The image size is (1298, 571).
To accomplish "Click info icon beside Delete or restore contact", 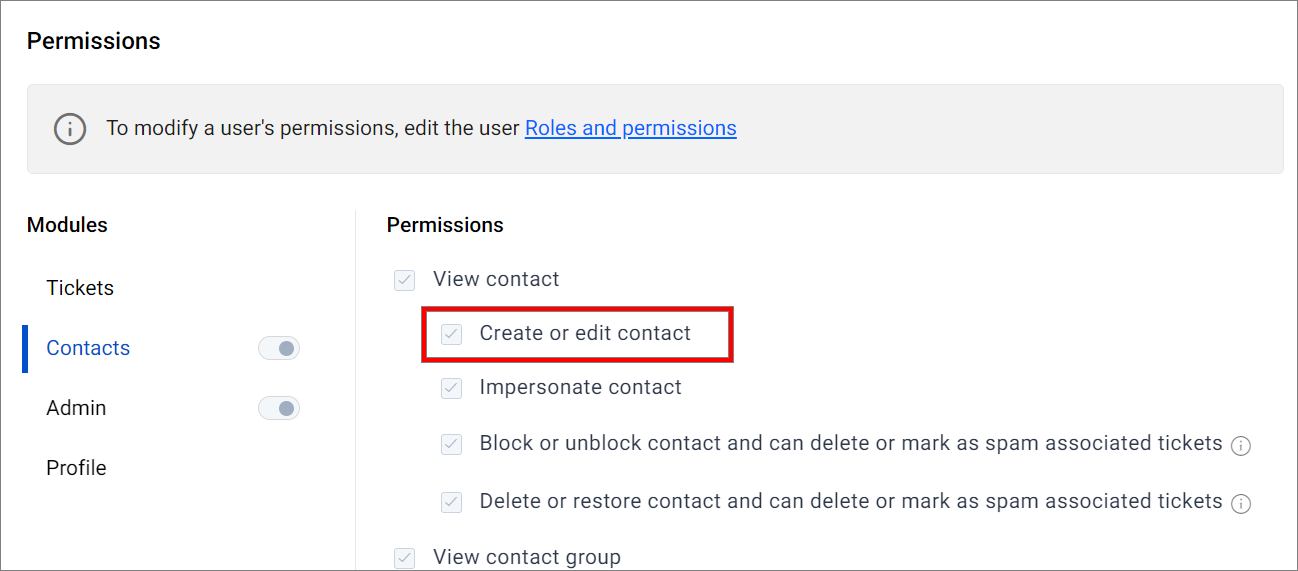I will pyautogui.click(x=1241, y=504).
